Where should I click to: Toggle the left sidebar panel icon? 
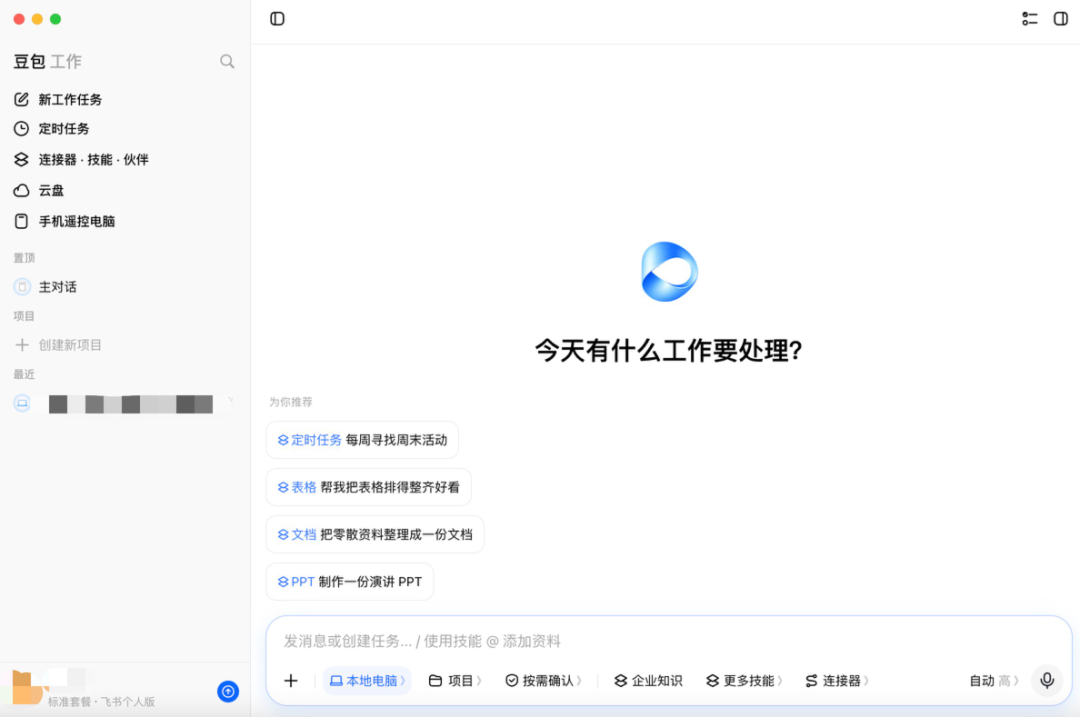click(x=277, y=19)
